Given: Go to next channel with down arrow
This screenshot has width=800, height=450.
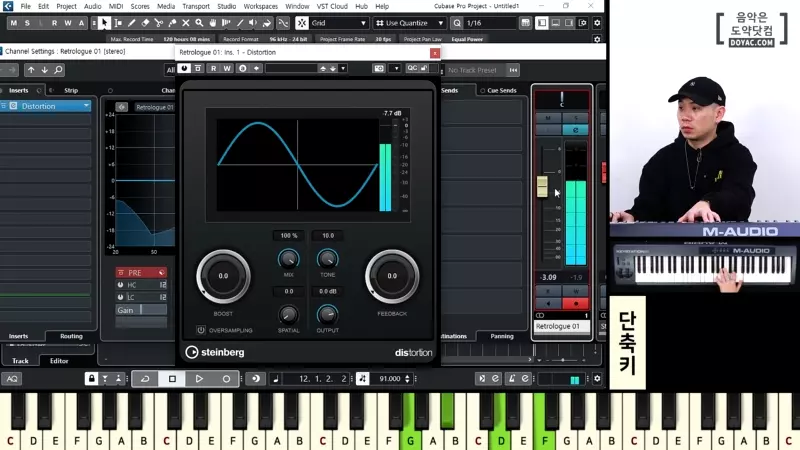Looking at the screenshot, I should [44, 70].
